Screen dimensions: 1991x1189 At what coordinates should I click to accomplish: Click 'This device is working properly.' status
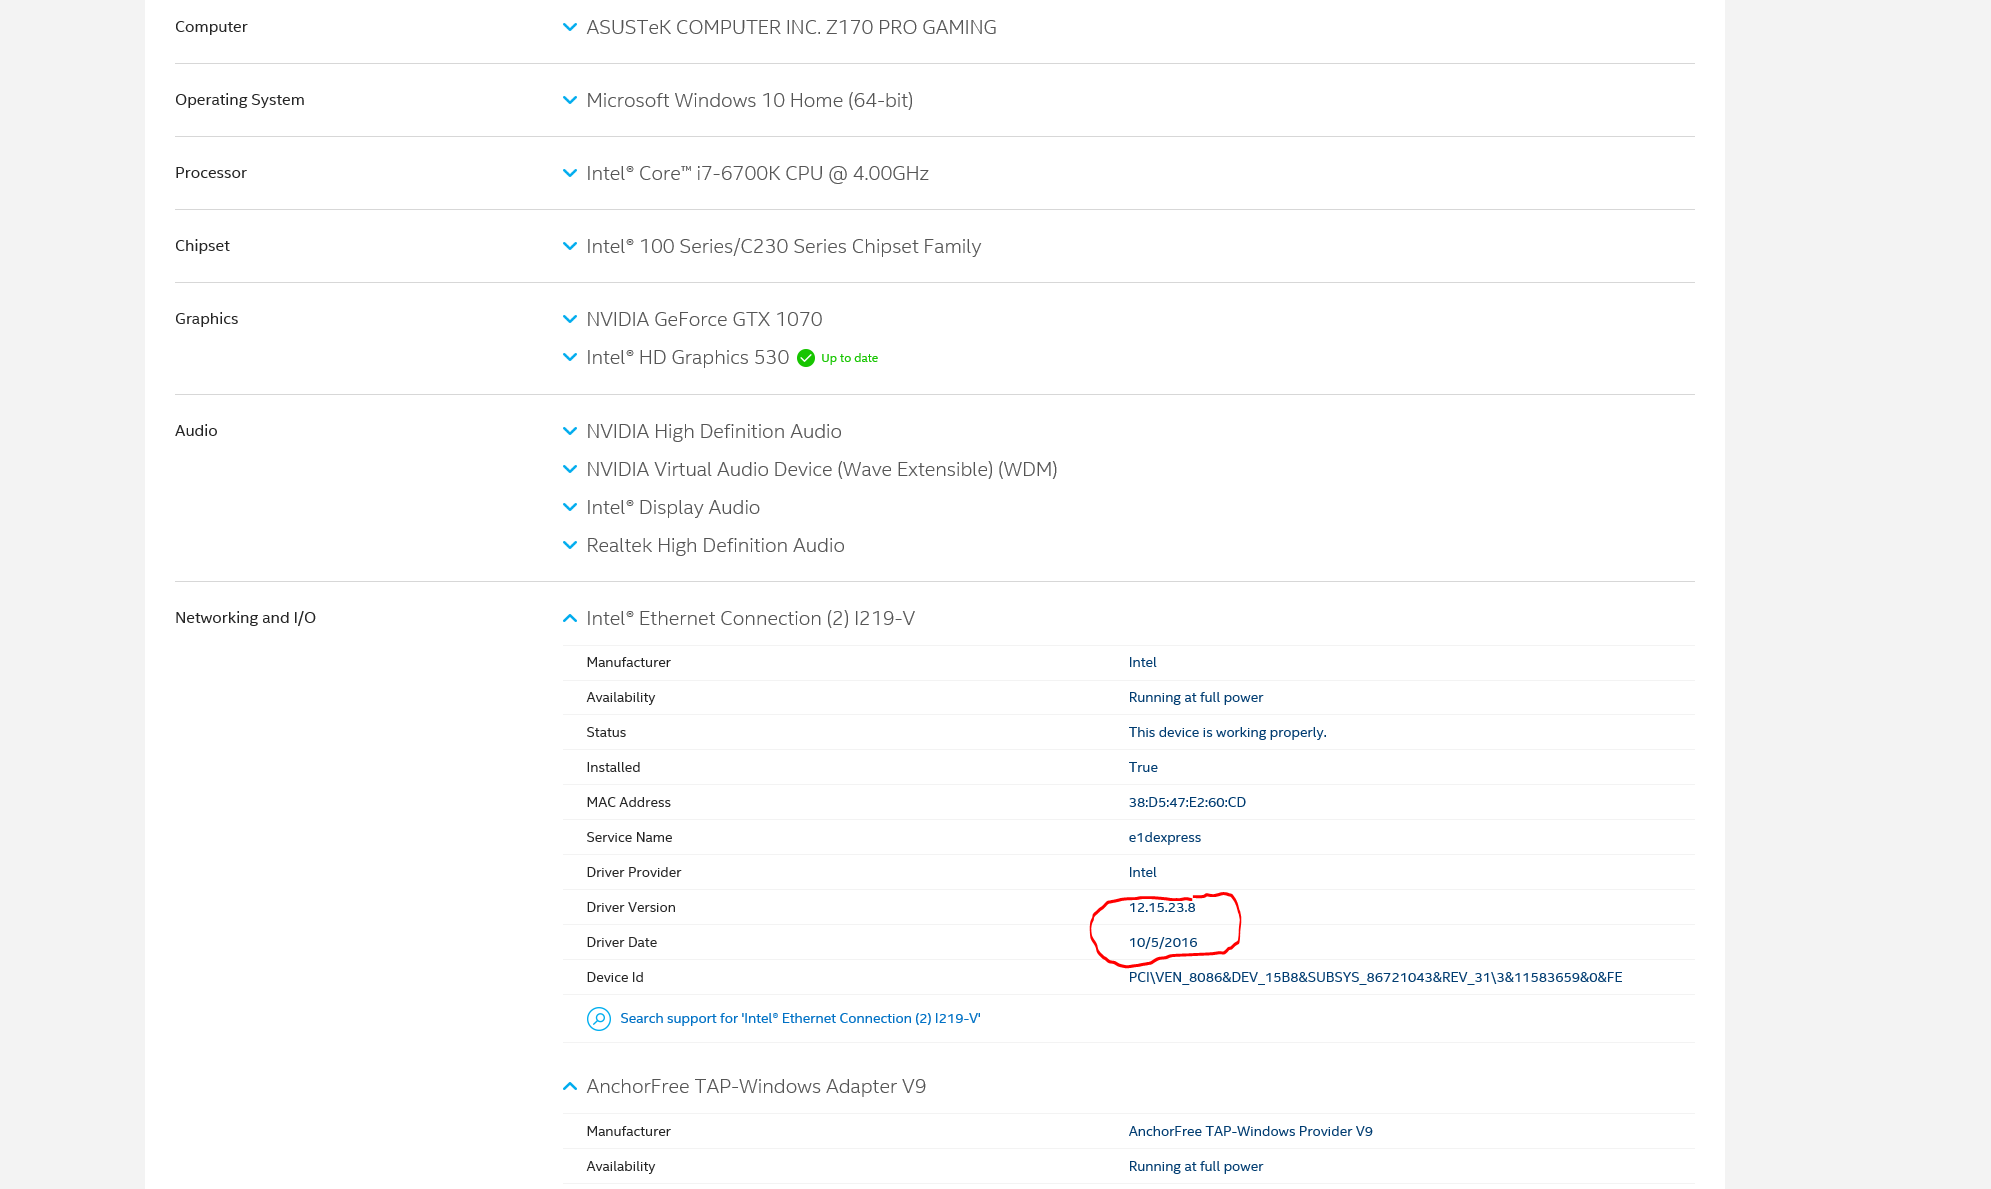click(1227, 732)
